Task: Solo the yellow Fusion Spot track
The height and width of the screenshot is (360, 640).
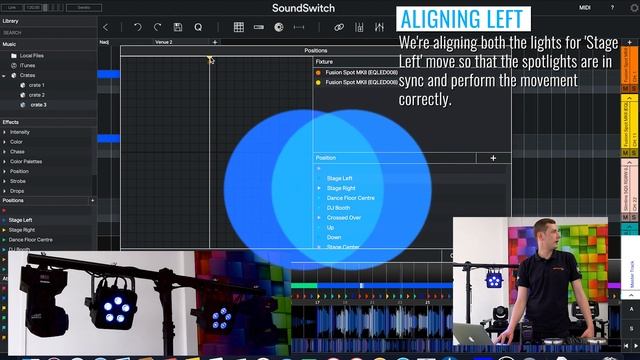Action: (634, 153)
